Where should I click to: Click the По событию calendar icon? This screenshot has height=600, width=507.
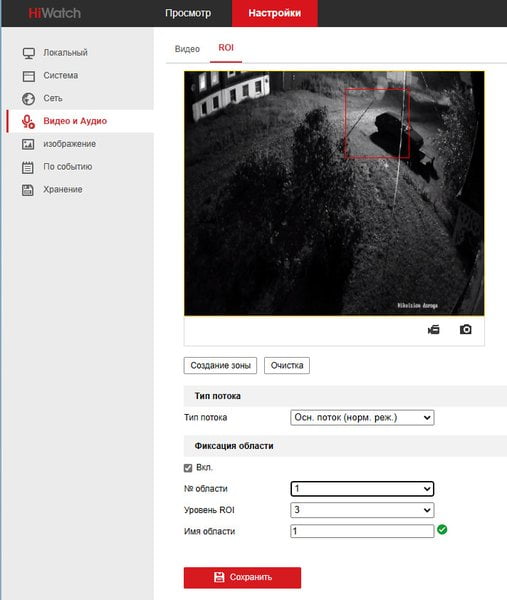28,167
